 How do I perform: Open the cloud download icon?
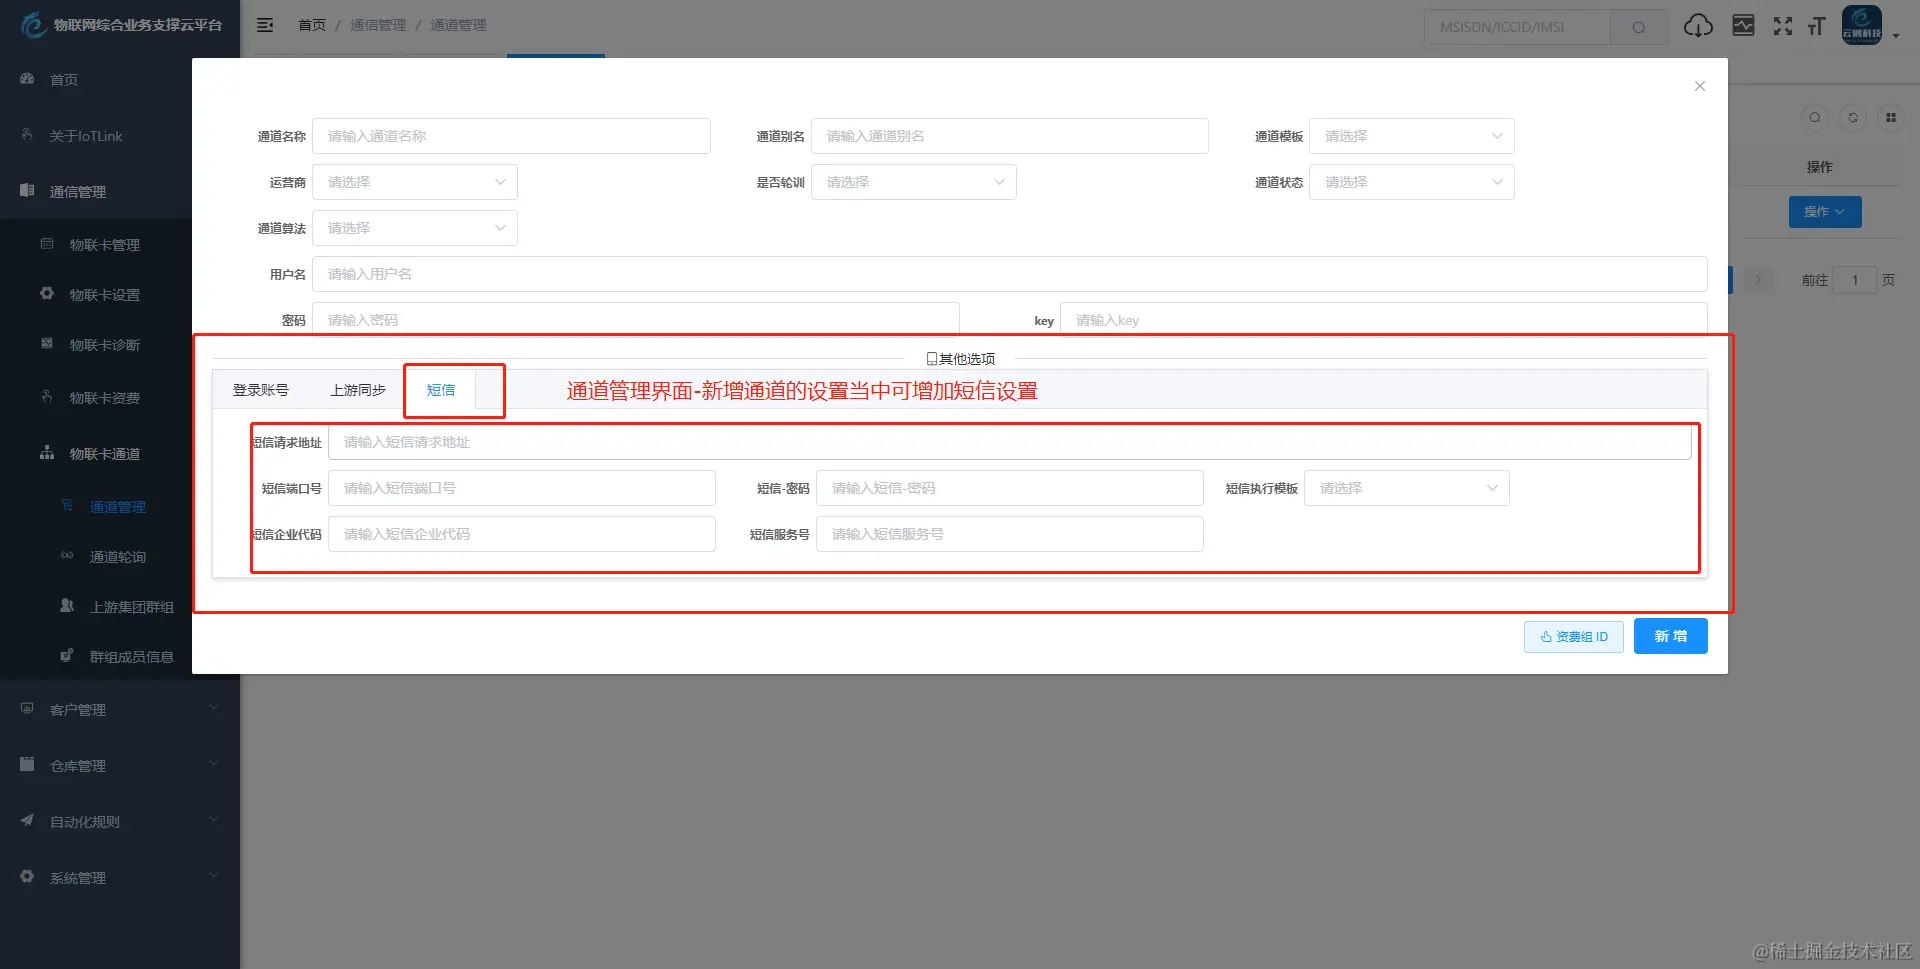[x=1698, y=26]
